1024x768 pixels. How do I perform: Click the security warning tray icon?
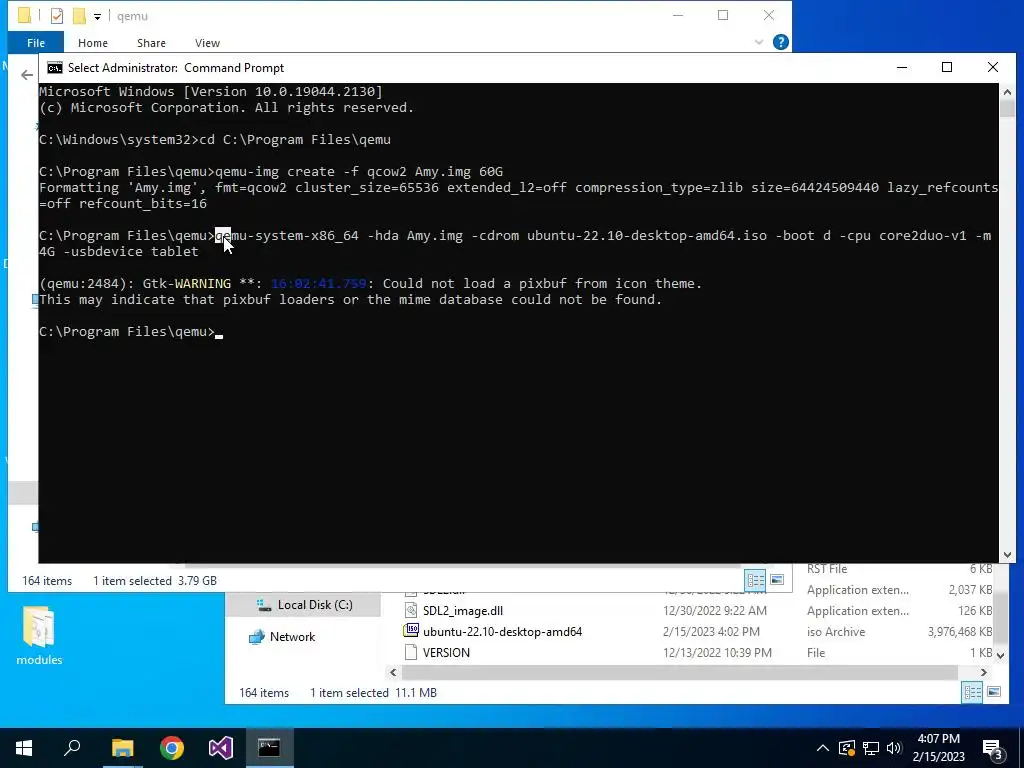[847, 748]
